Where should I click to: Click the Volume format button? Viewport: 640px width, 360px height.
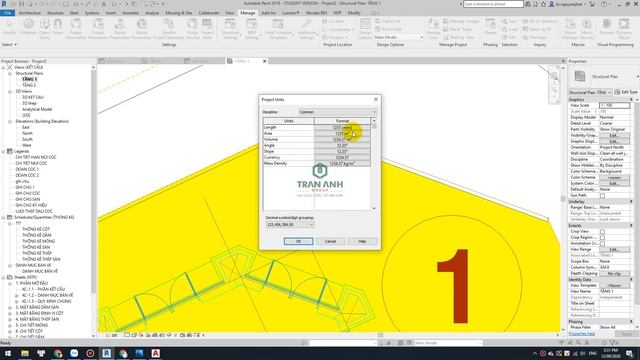pyautogui.click(x=342, y=139)
